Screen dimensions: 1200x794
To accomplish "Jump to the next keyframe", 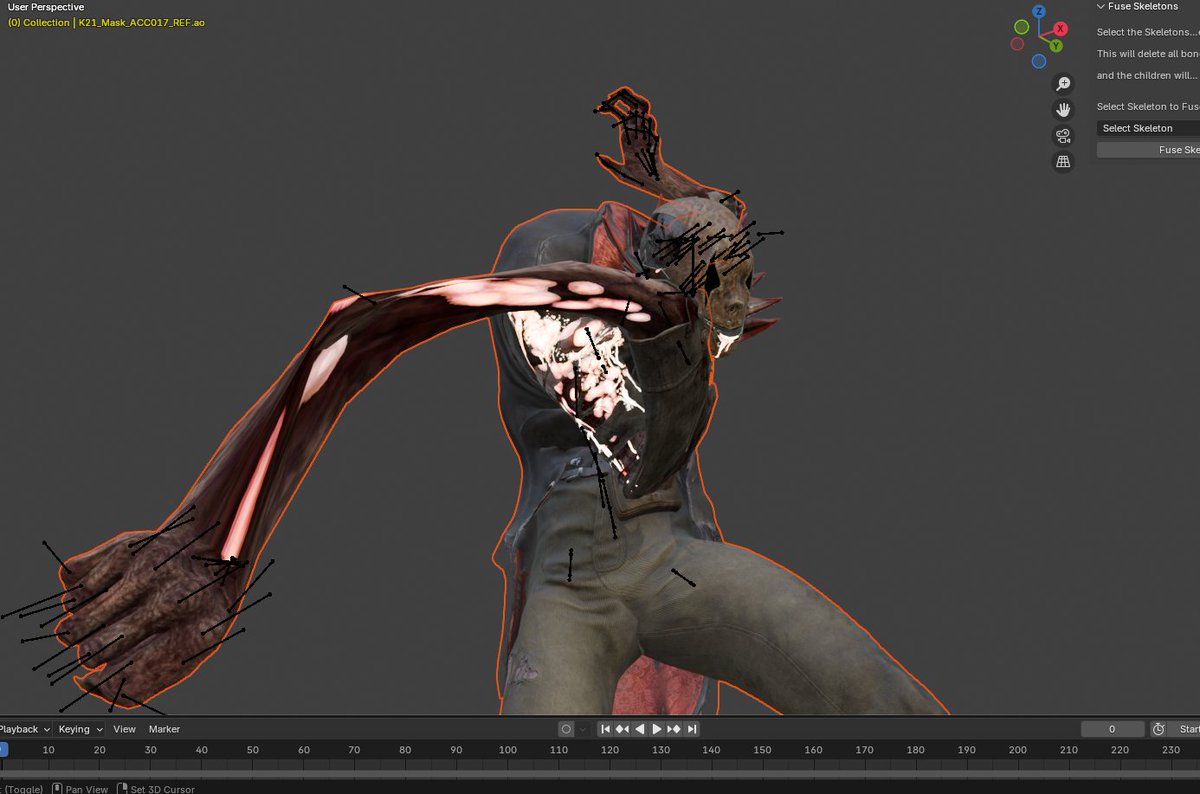I will click(x=674, y=730).
